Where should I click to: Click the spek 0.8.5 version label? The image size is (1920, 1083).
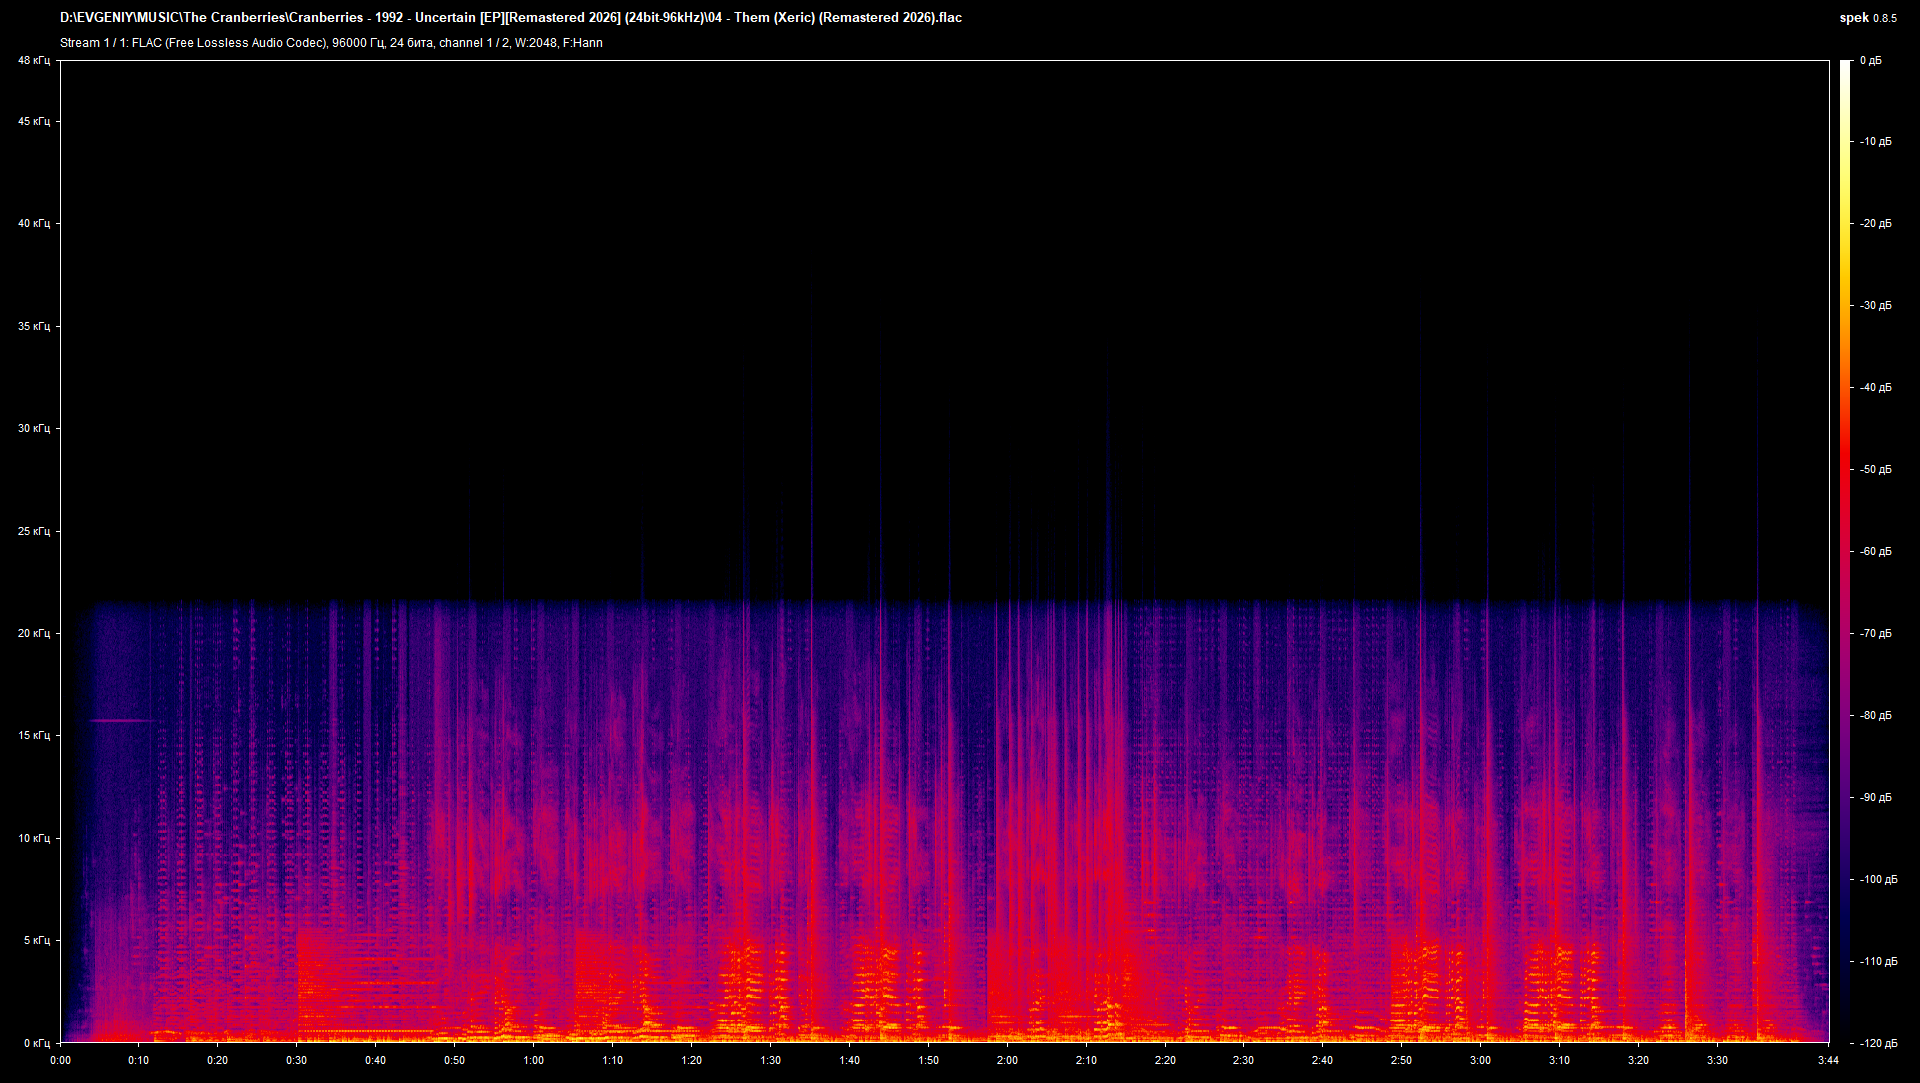coord(1867,17)
